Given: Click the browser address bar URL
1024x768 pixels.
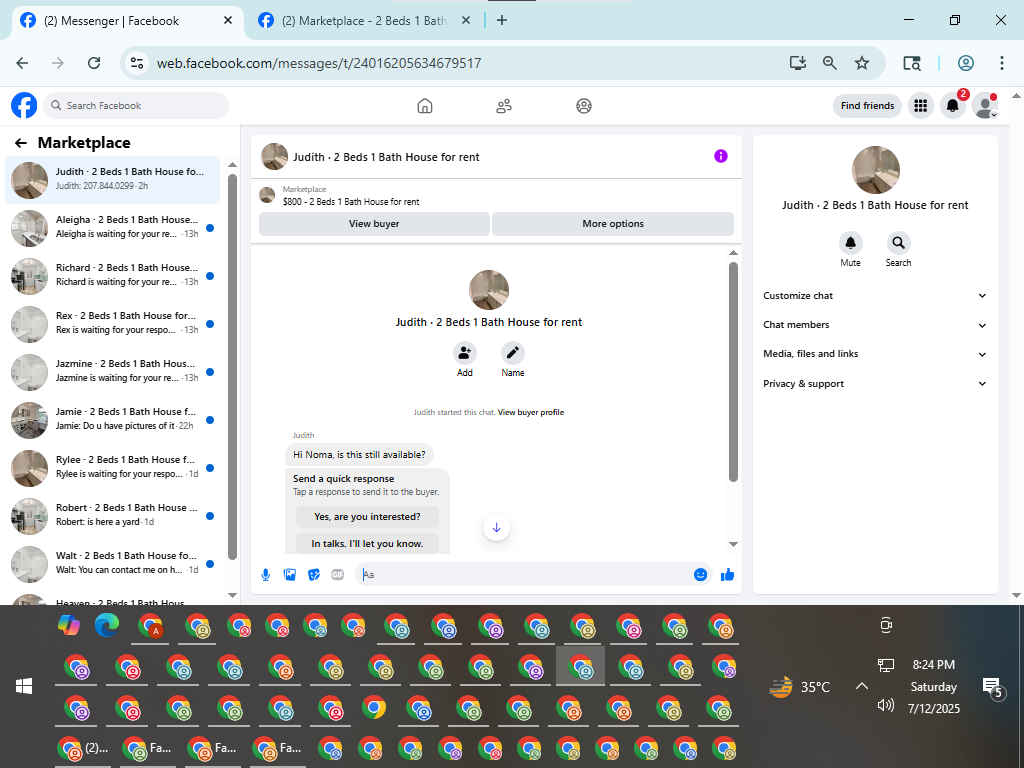Looking at the screenshot, I should pos(319,63).
